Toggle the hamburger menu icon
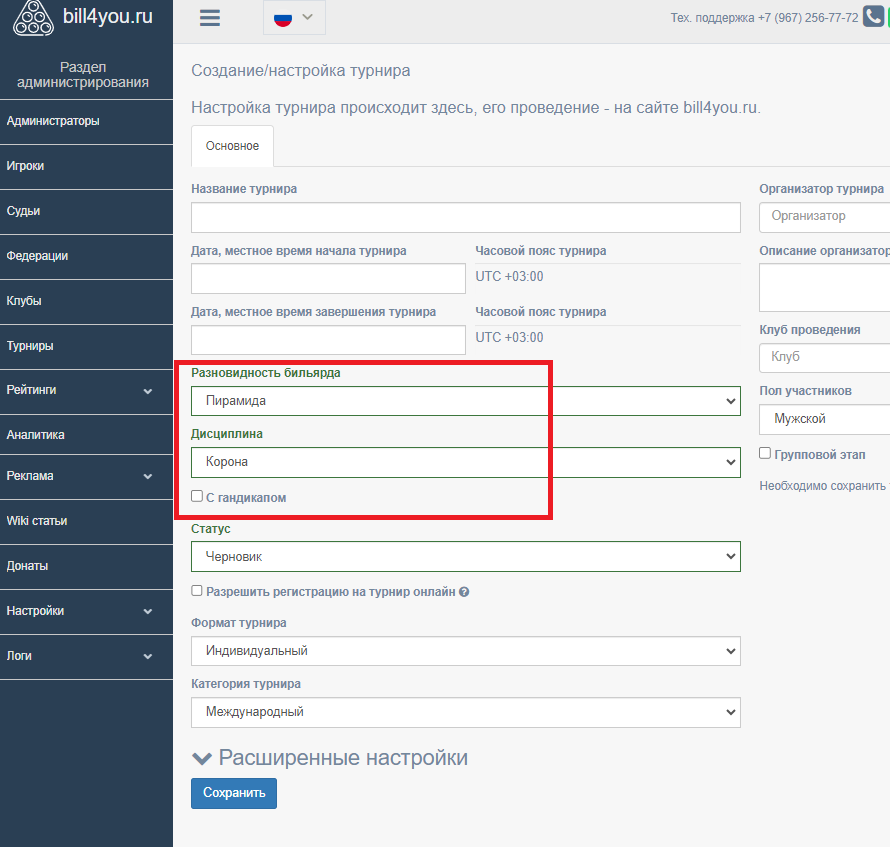 [x=210, y=18]
